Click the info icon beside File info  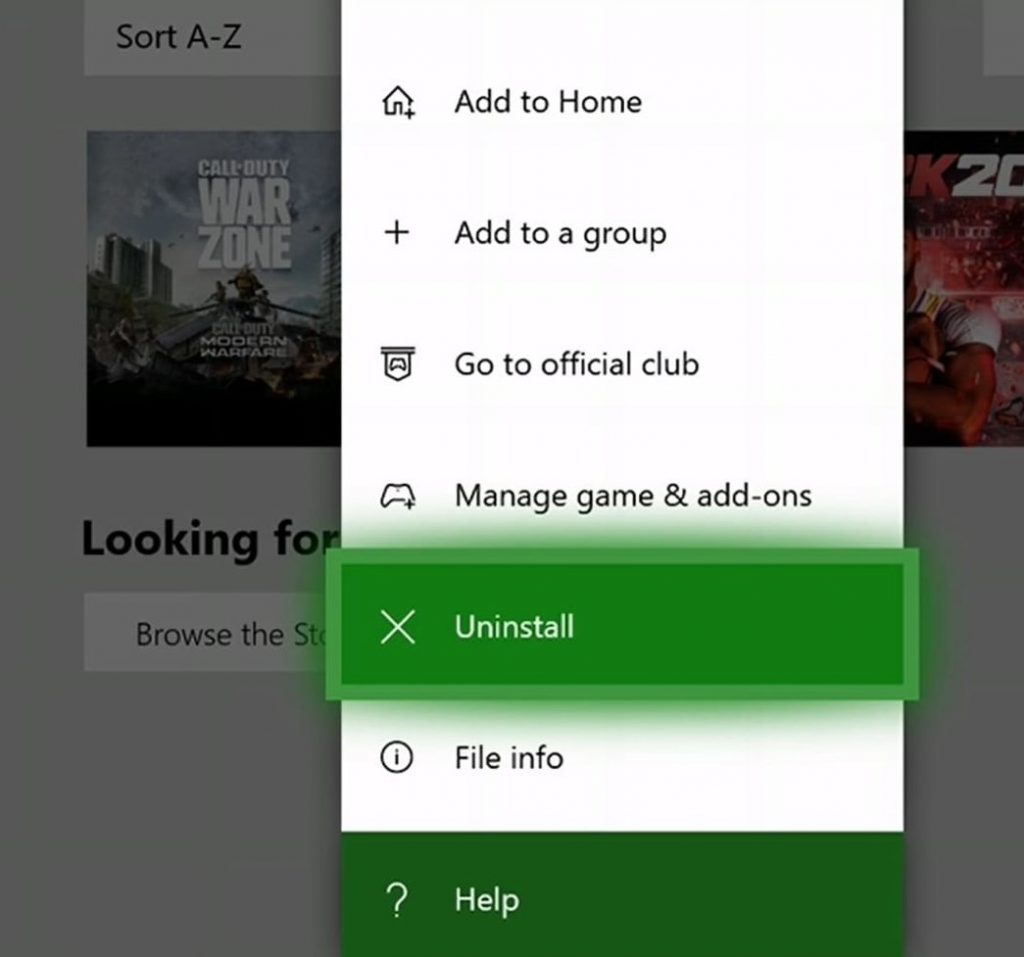tap(397, 757)
